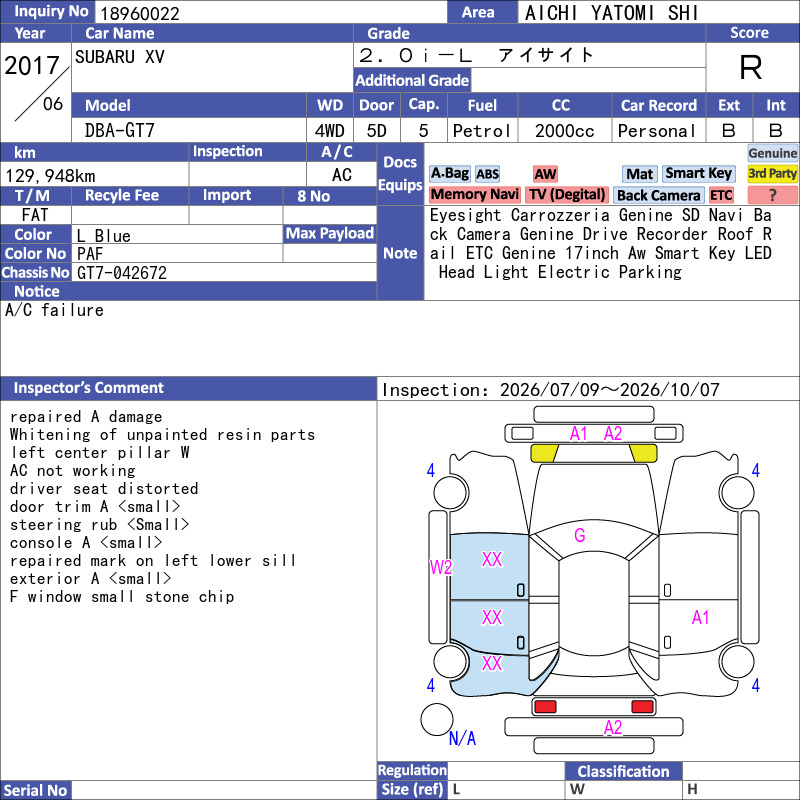
Task: Click the A-Bag equipment badge
Action: click(449, 173)
